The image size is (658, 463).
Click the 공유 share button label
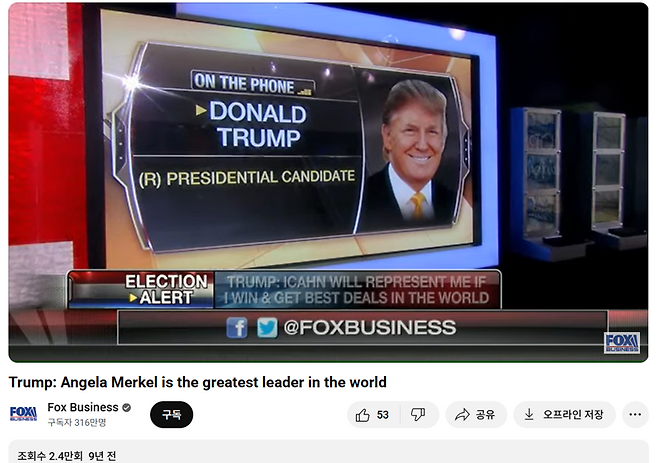[x=486, y=415]
